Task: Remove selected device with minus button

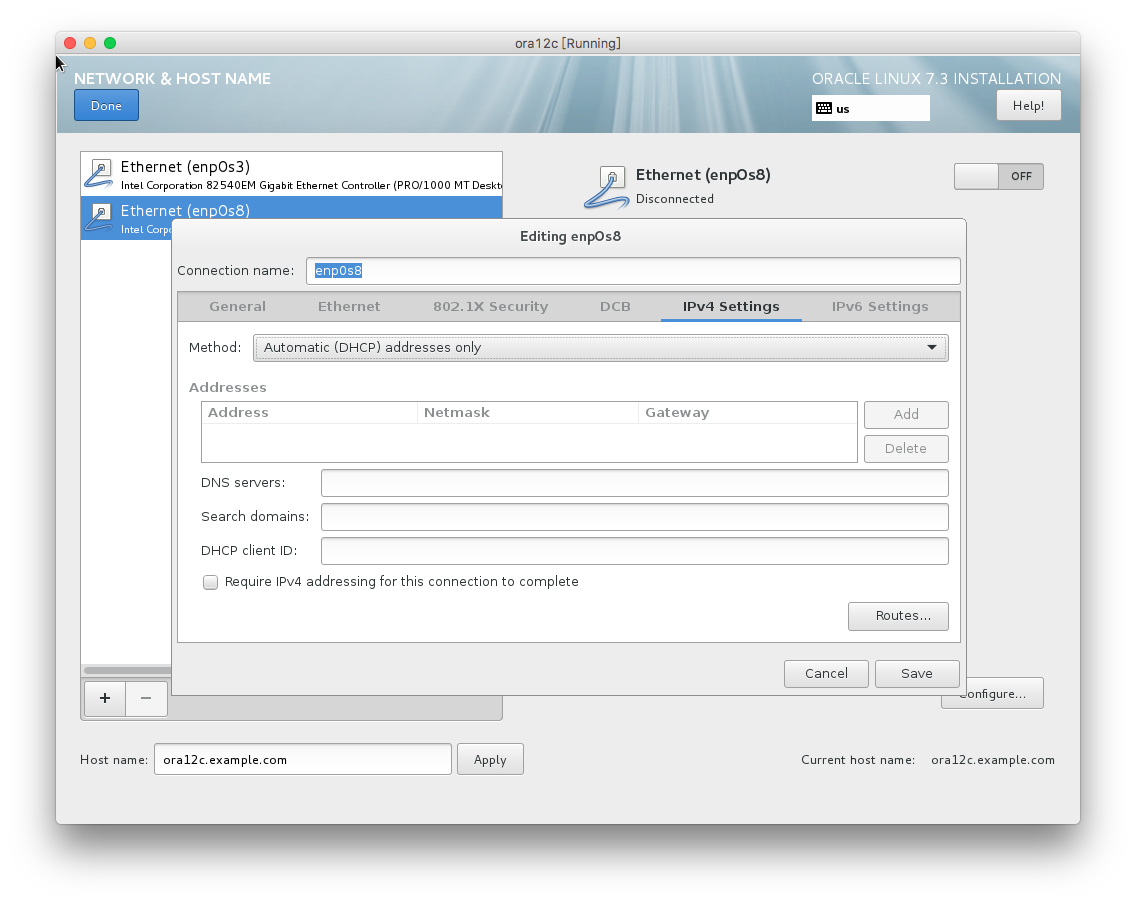Action: pos(146,698)
